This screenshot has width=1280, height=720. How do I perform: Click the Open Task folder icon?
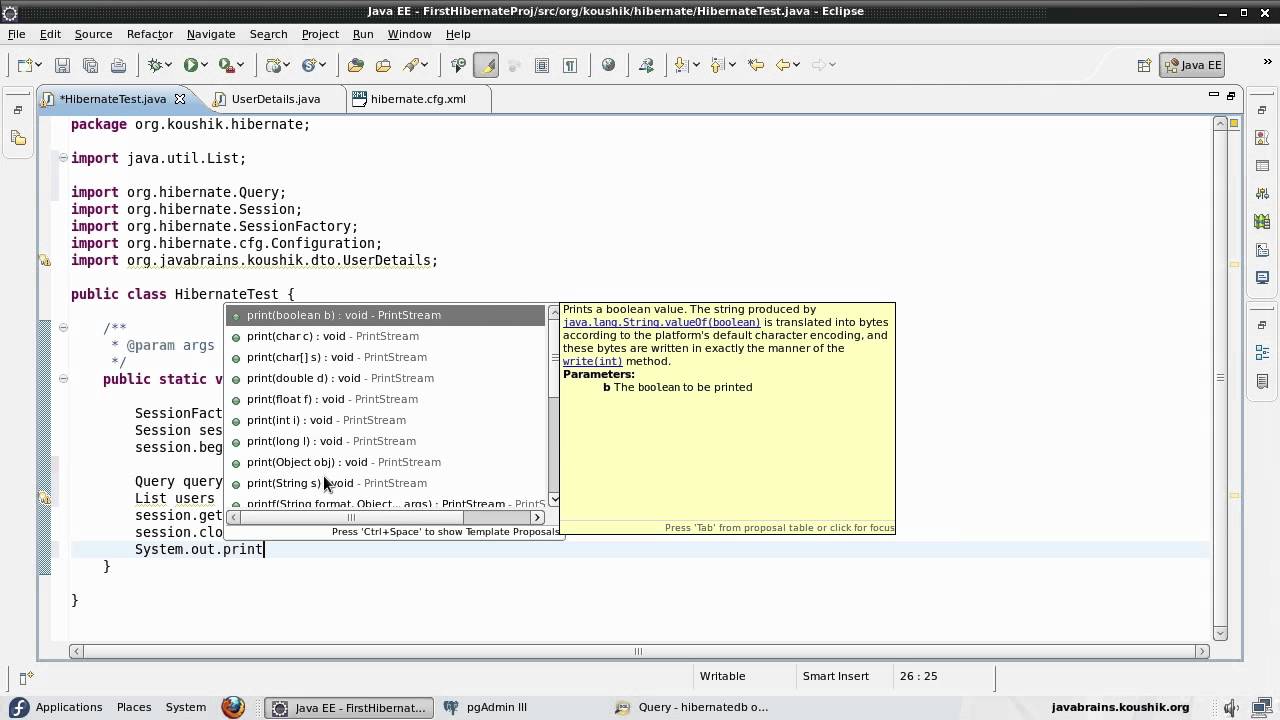click(383, 65)
